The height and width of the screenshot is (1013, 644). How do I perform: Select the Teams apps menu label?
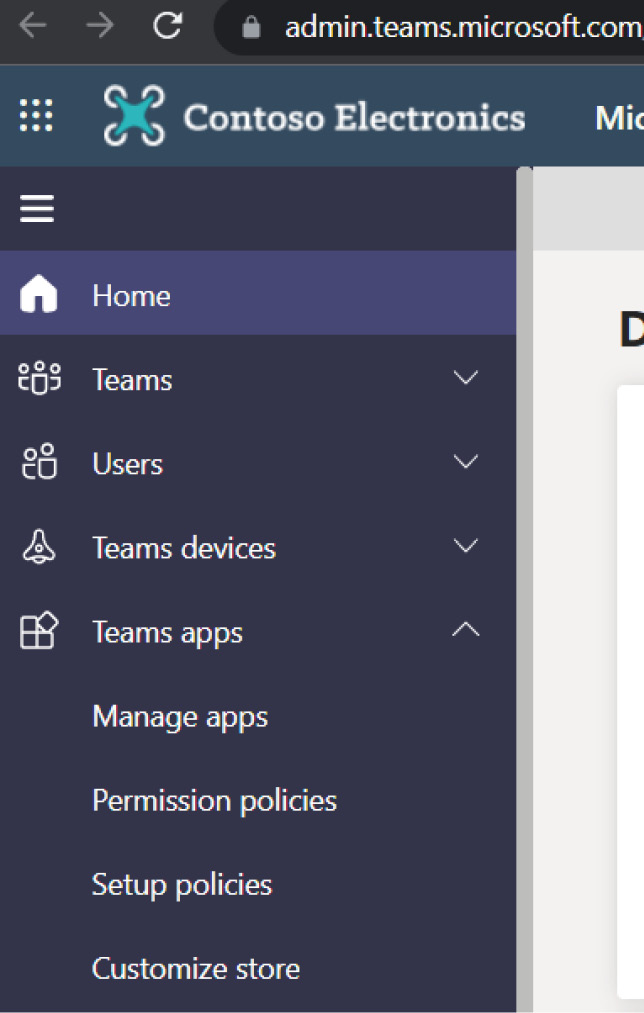pyautogui.click(x=167, y=633)
